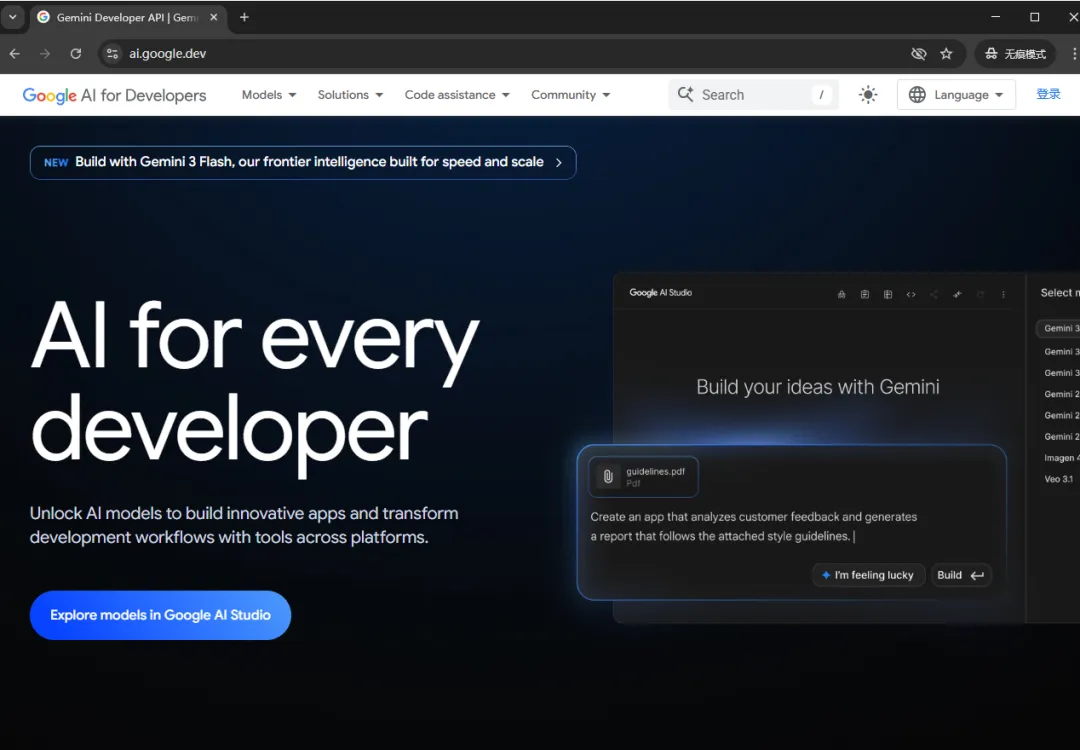Click the I'm feeling lucky button

tap(868, 575)
